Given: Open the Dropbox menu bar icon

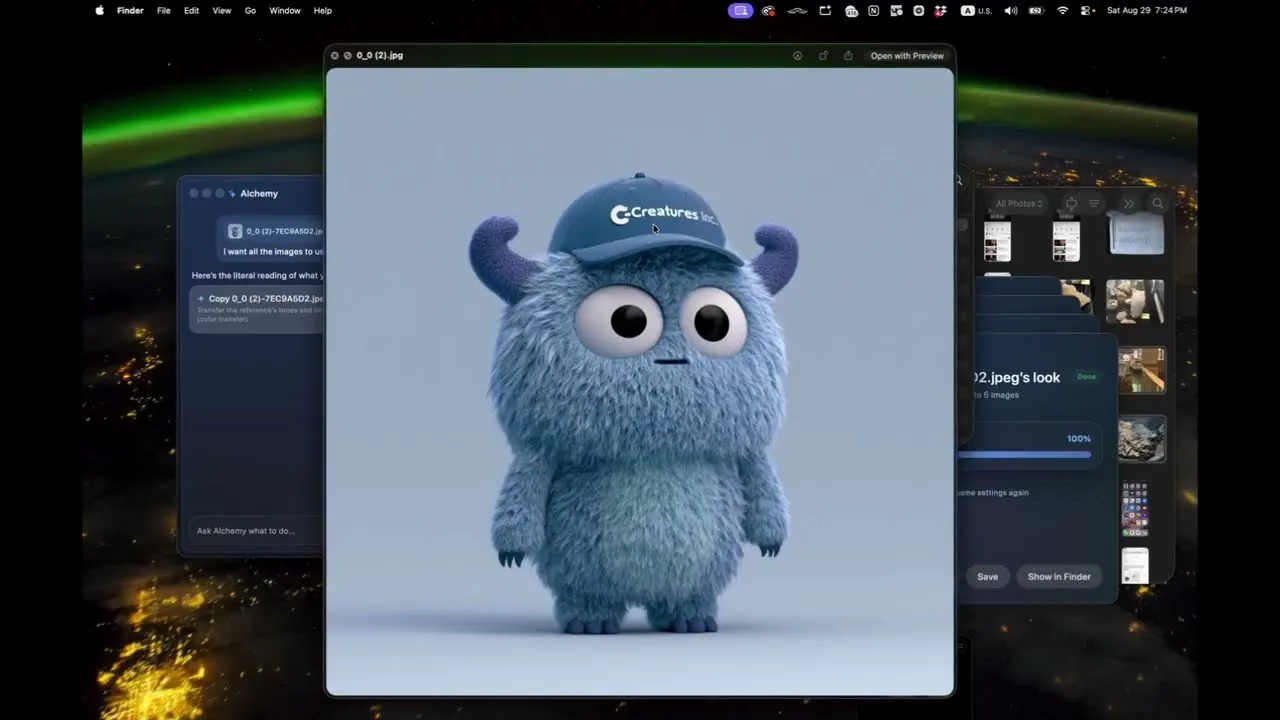Looking at the screenshot, I should click(941, 10).
